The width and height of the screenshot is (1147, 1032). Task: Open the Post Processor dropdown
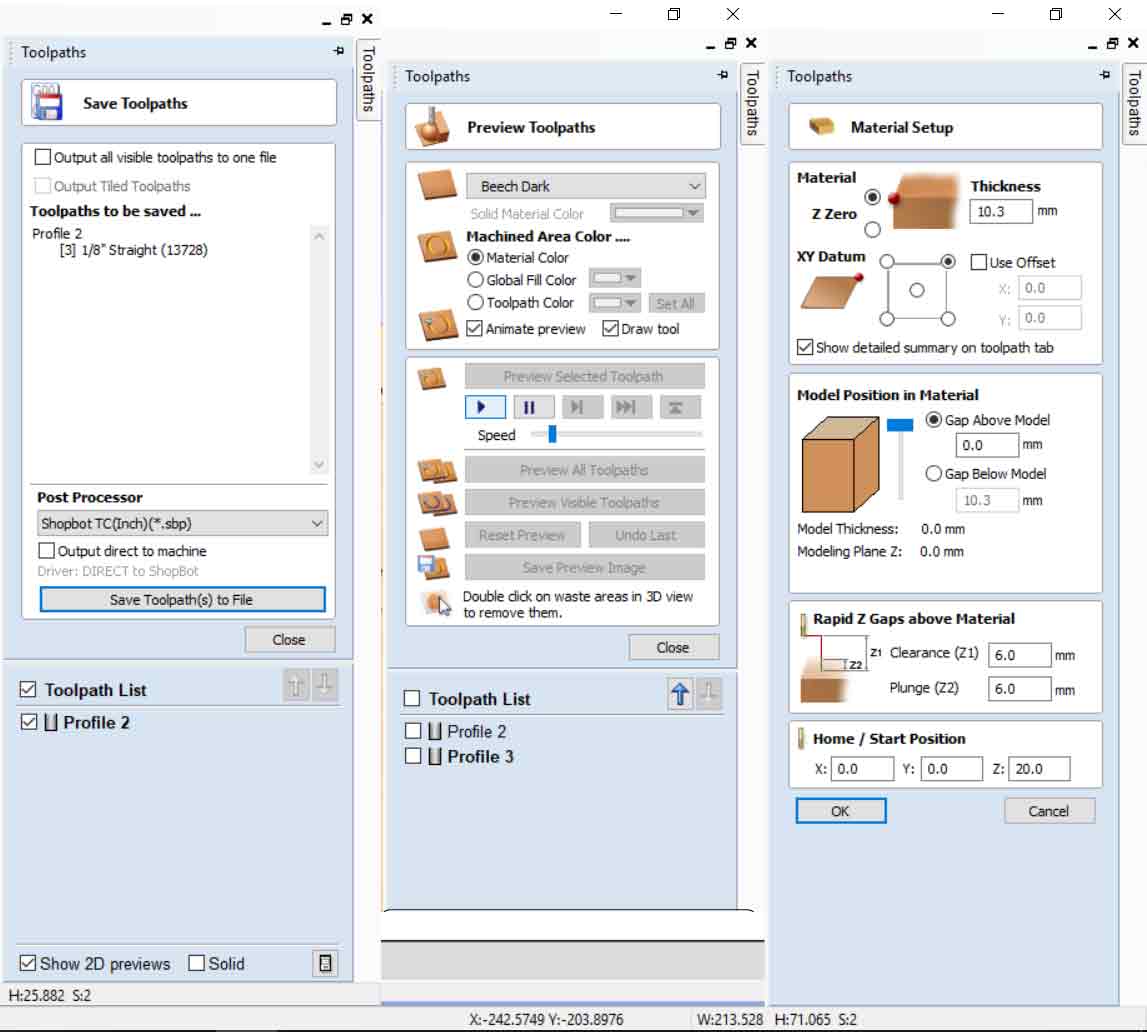[182, 524]
